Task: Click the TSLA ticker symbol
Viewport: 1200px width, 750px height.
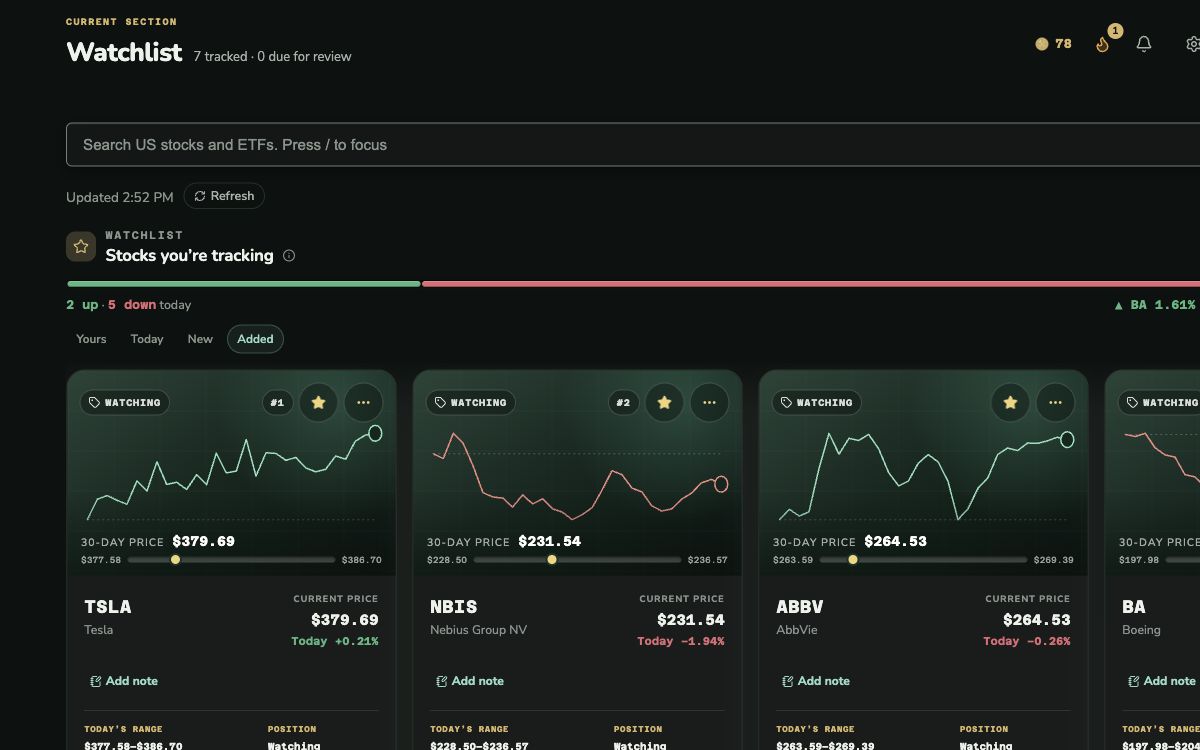Action: coord(108,607)
